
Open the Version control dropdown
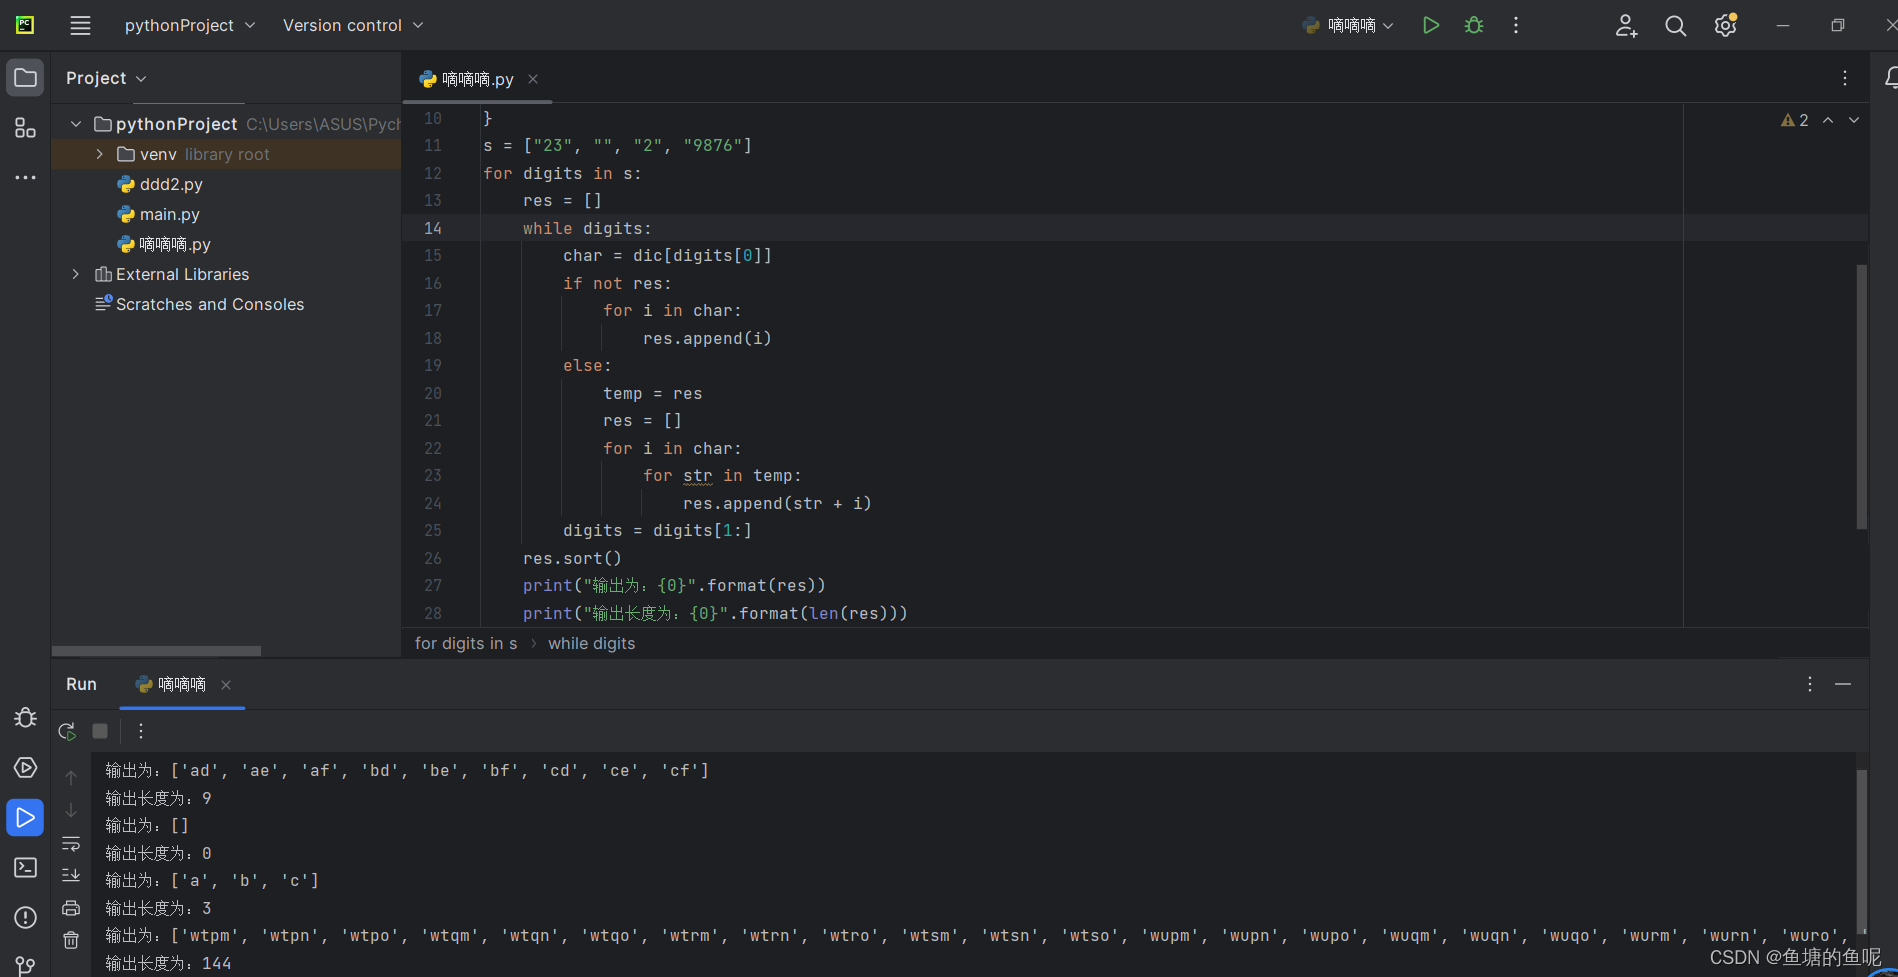(x=353, y=25)
